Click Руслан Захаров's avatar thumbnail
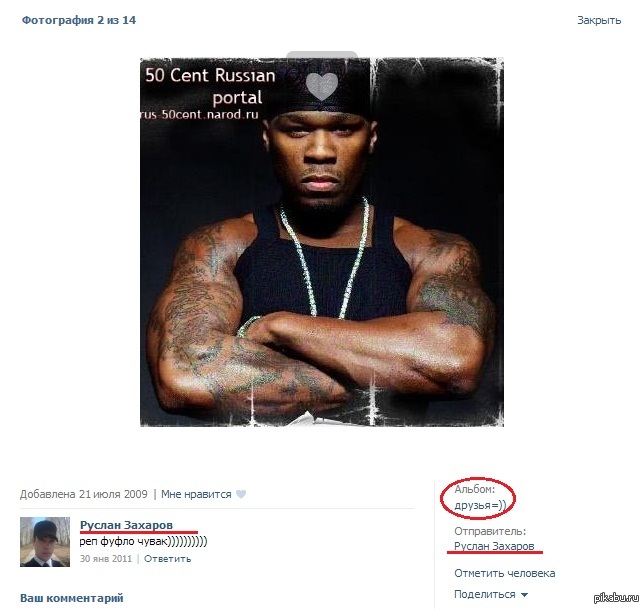This screenshot has width=644, height=609. pos(45,542)
